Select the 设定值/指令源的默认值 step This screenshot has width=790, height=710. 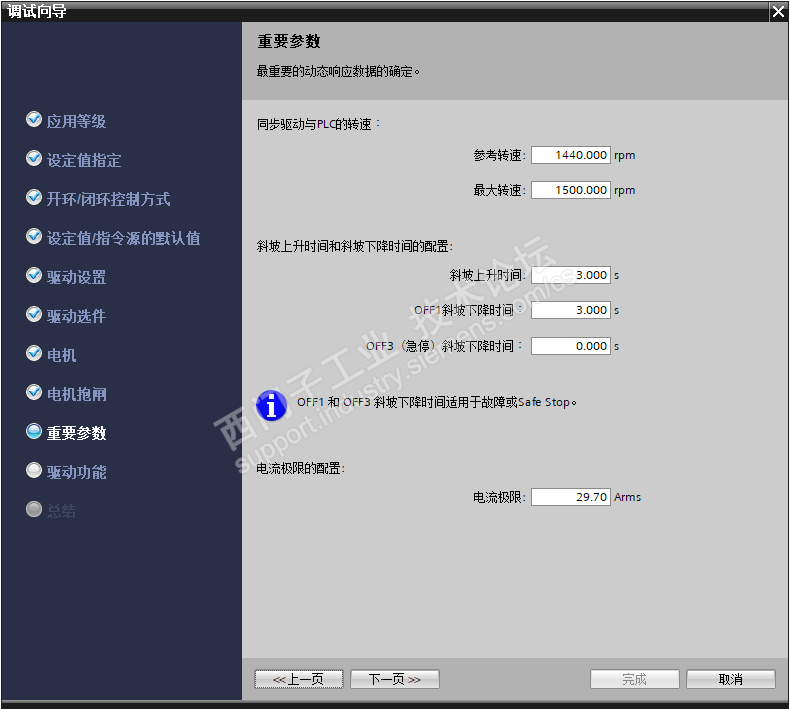123,238
